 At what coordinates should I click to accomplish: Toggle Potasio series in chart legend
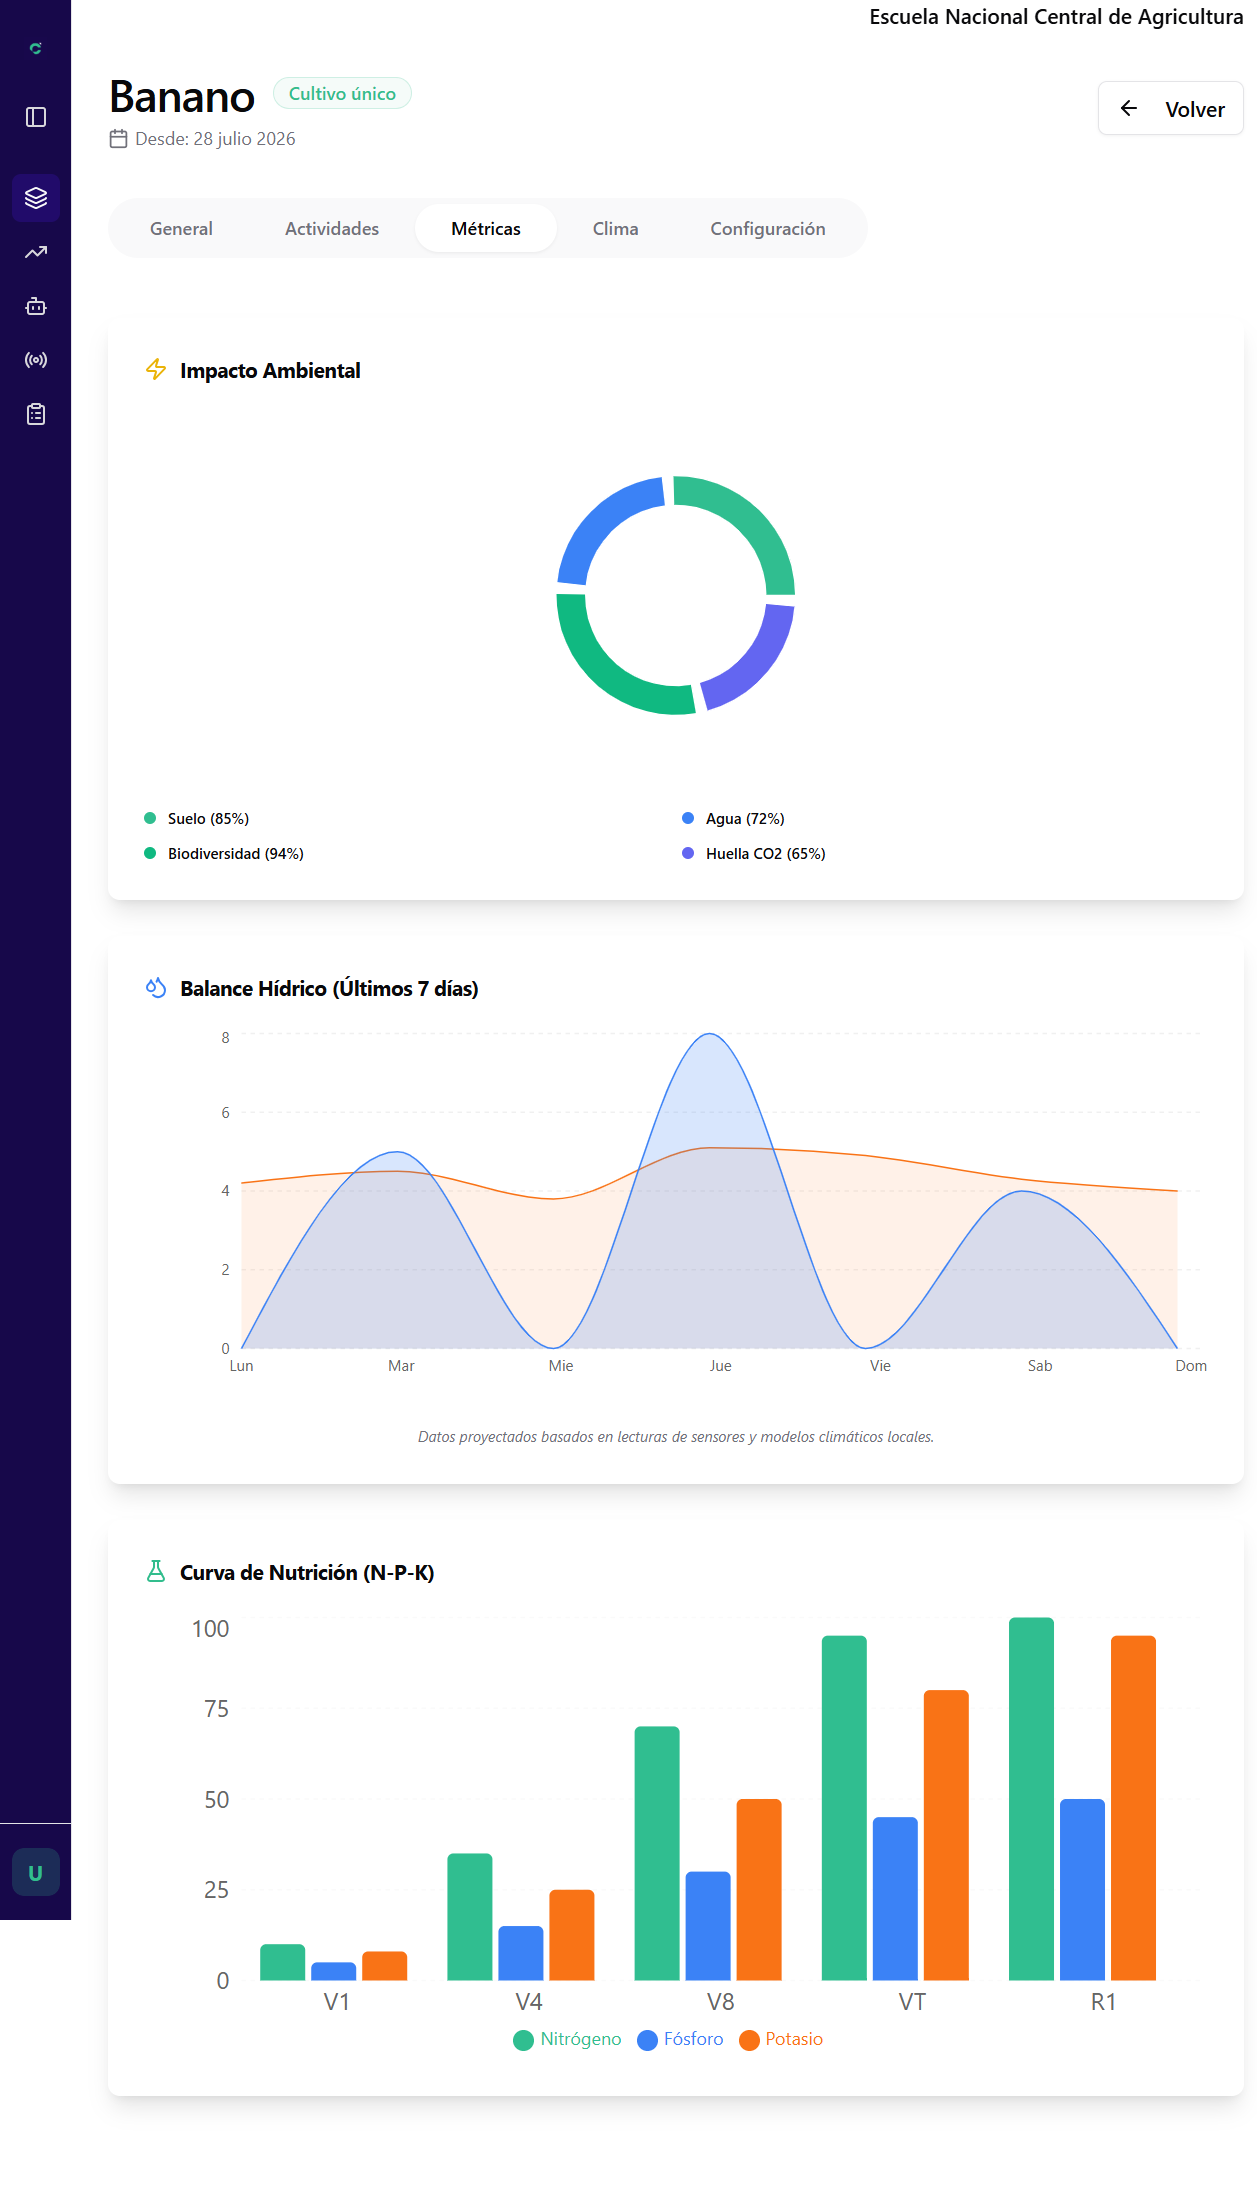(x=781, y=2039)
